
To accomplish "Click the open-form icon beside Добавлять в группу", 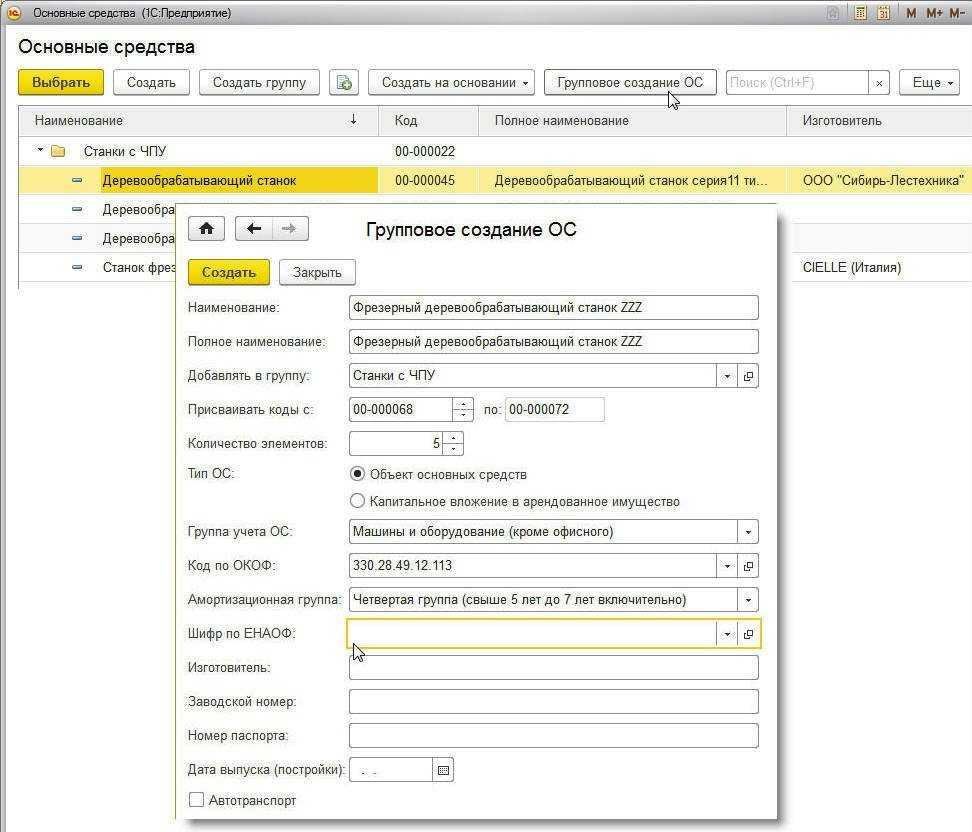I will [748, 376].
